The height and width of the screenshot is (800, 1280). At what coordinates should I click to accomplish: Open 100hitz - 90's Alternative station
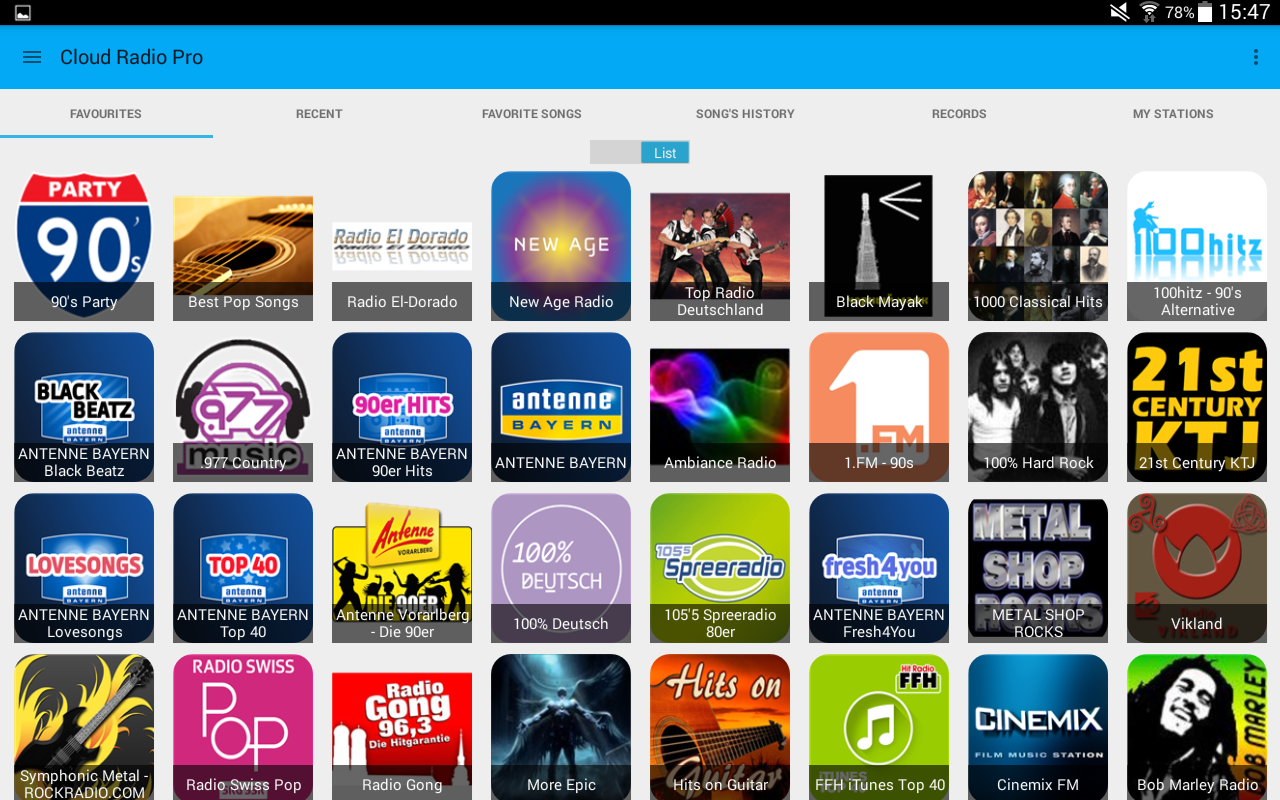(1197, 246)
